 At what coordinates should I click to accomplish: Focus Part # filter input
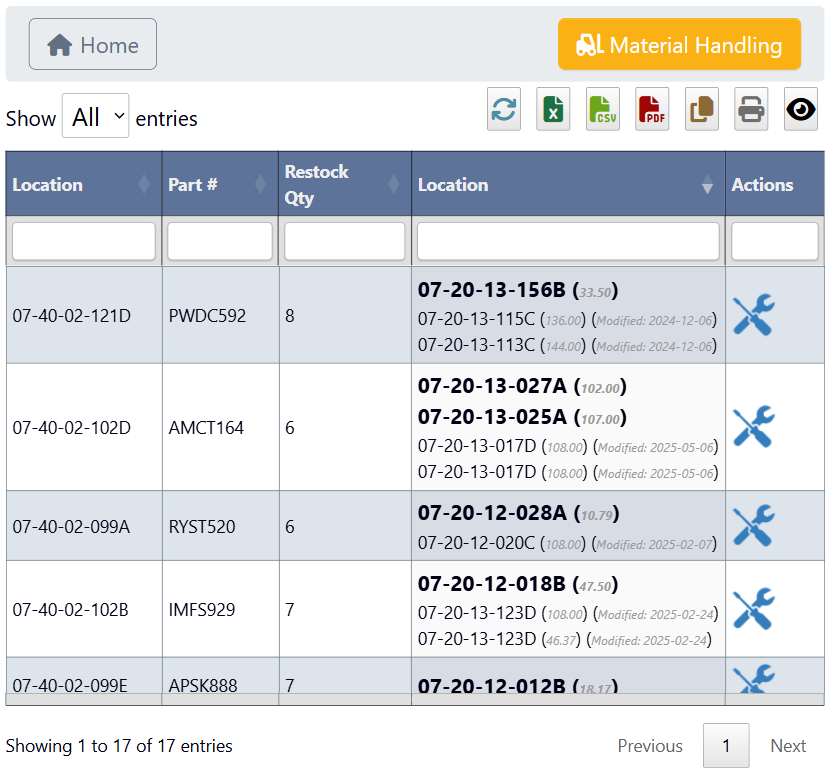220,241
